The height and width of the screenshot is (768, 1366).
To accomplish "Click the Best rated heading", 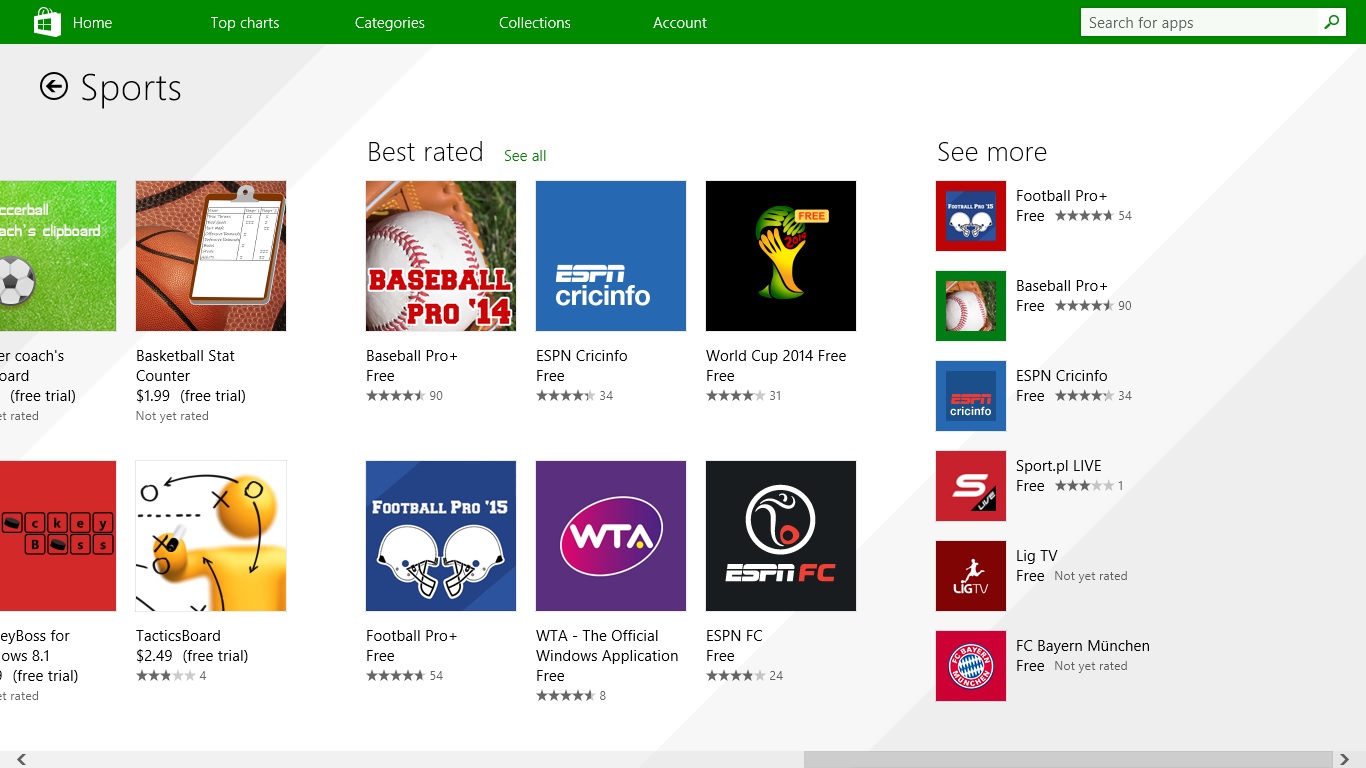I will pos(425,152).
